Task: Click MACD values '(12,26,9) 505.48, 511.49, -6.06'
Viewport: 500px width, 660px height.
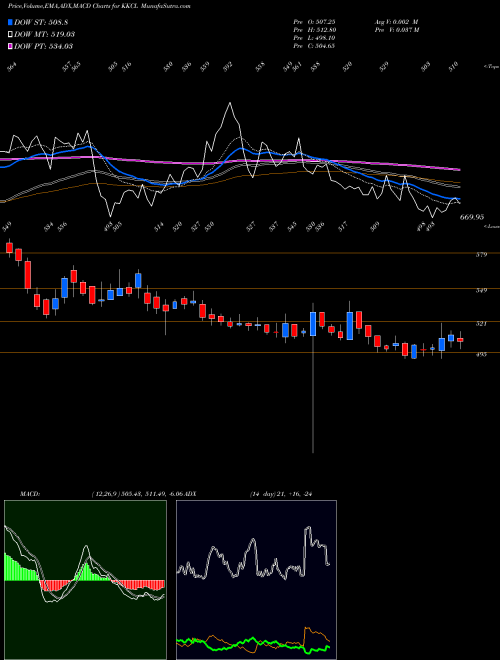Action: coord(137,493)
